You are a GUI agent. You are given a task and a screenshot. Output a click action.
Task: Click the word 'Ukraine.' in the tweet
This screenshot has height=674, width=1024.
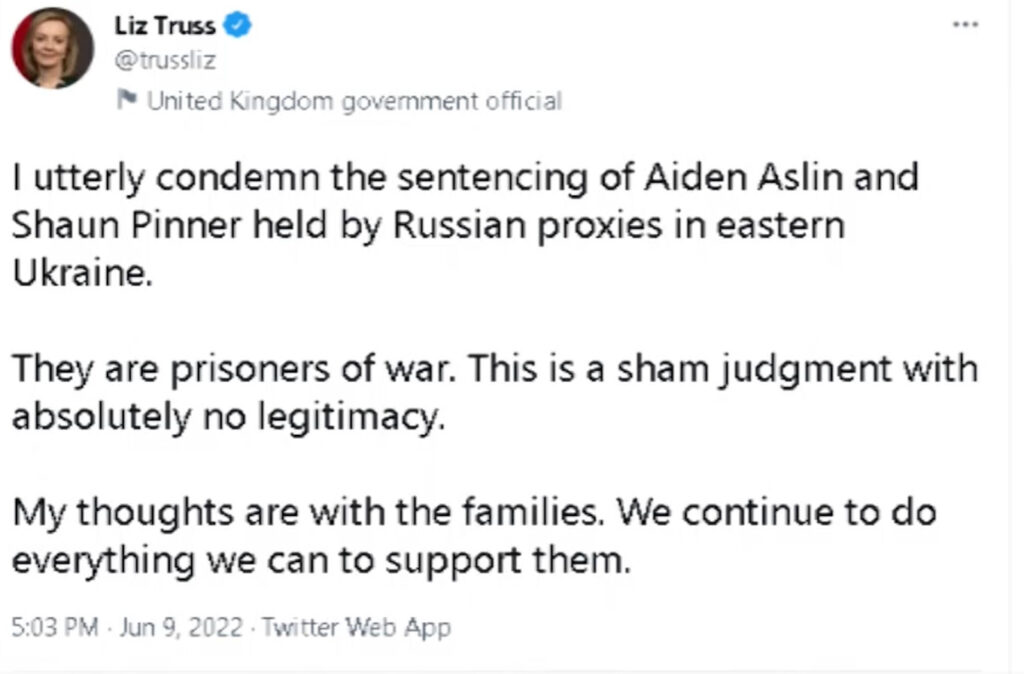(83, 273)
